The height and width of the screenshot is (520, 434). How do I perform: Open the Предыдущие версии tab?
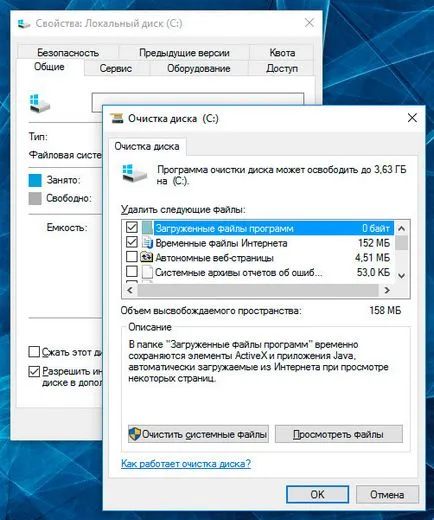184,53
